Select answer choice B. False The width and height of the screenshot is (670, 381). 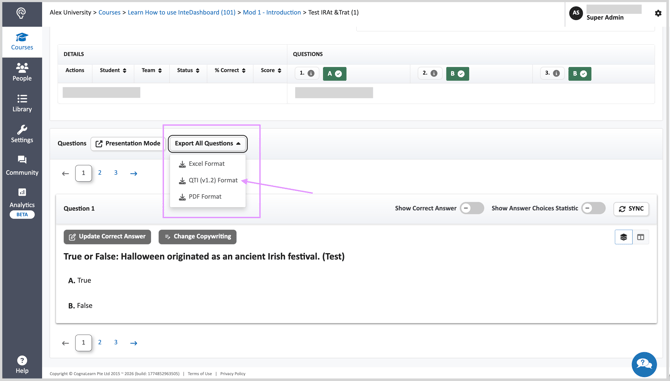[80, 306]
